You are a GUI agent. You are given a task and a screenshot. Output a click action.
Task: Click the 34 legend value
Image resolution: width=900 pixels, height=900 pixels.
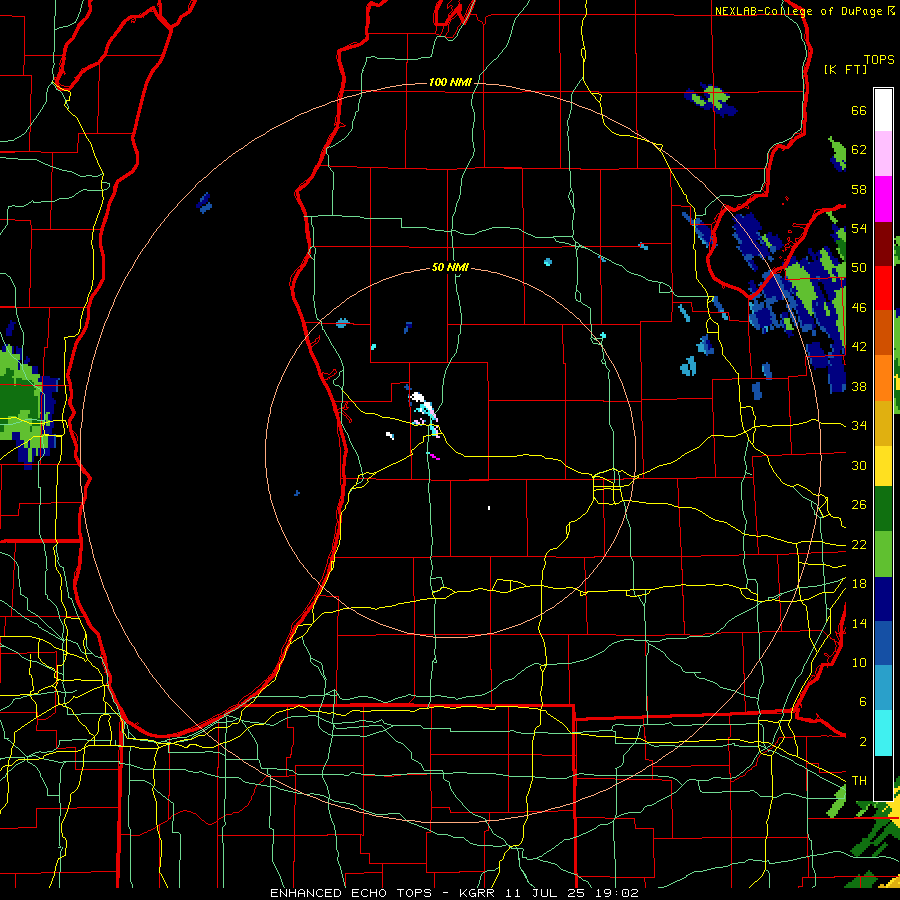859,426
